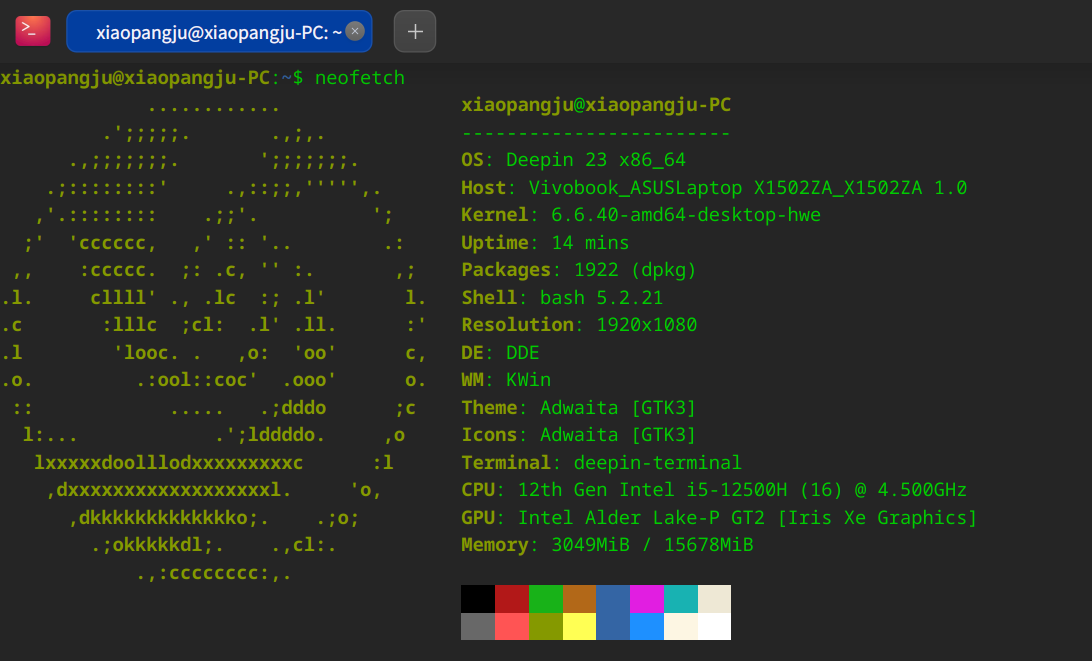The width and height of the screenshot is (1092, 661).
Task: Click the Terminal value deepin-terminal
Action: 657,463
